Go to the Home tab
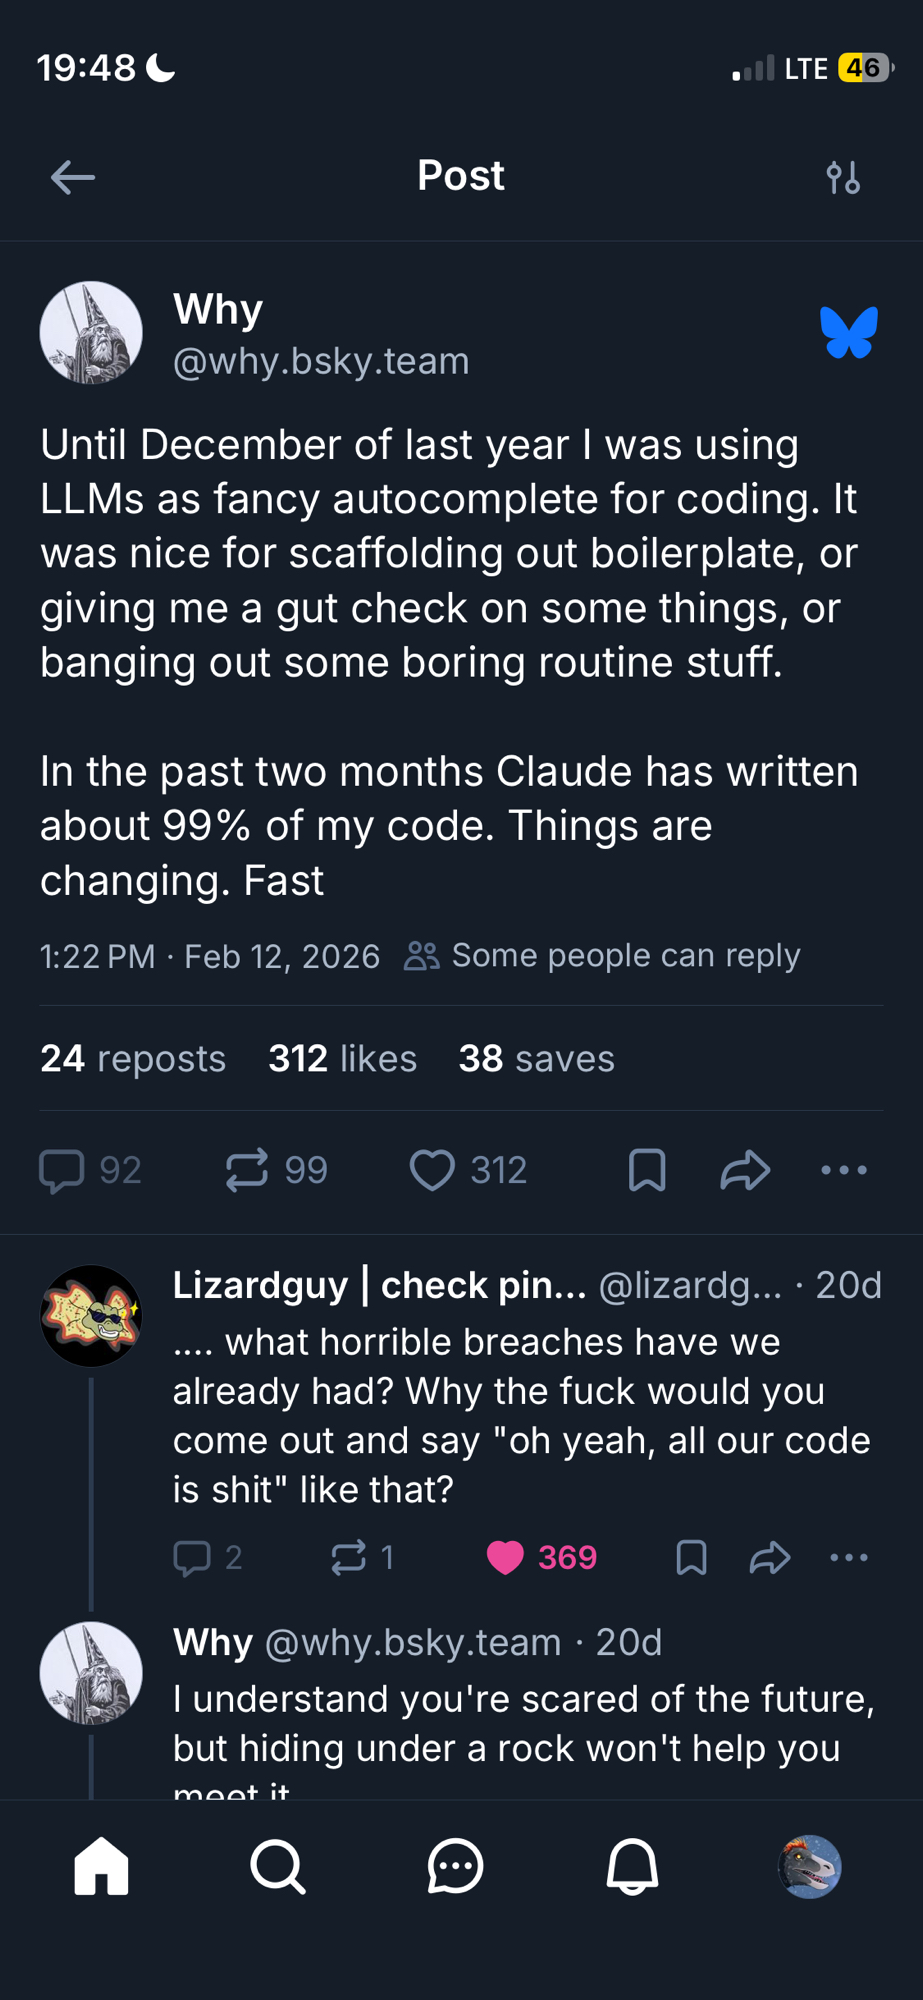 [102, 1867]
